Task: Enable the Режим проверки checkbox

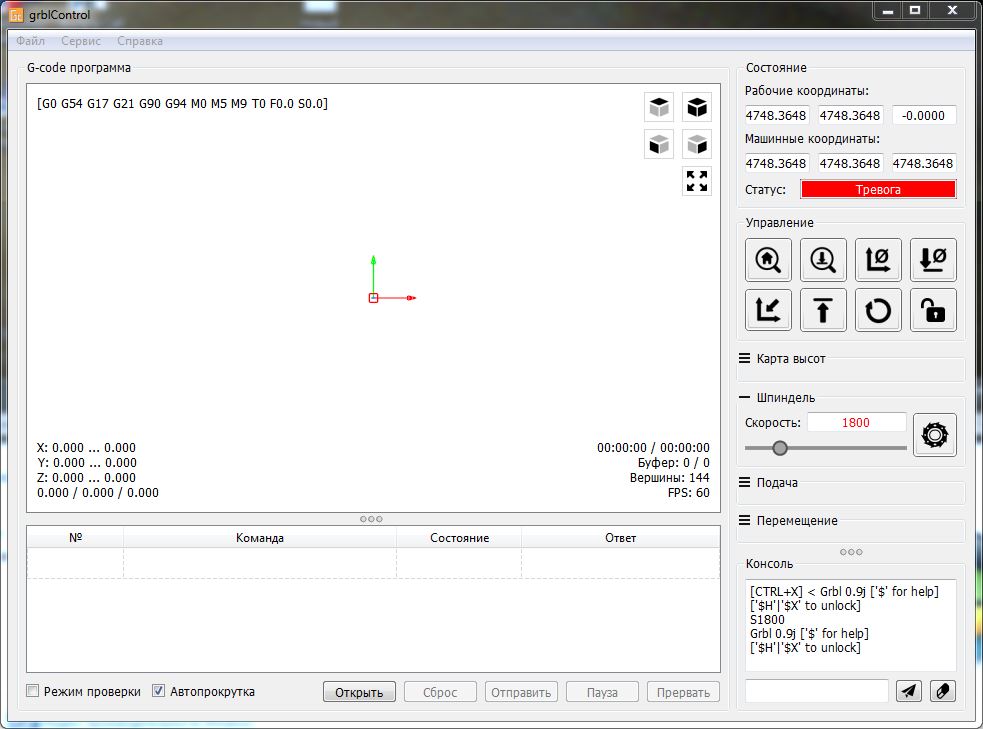Action: (x=33, y=691)
